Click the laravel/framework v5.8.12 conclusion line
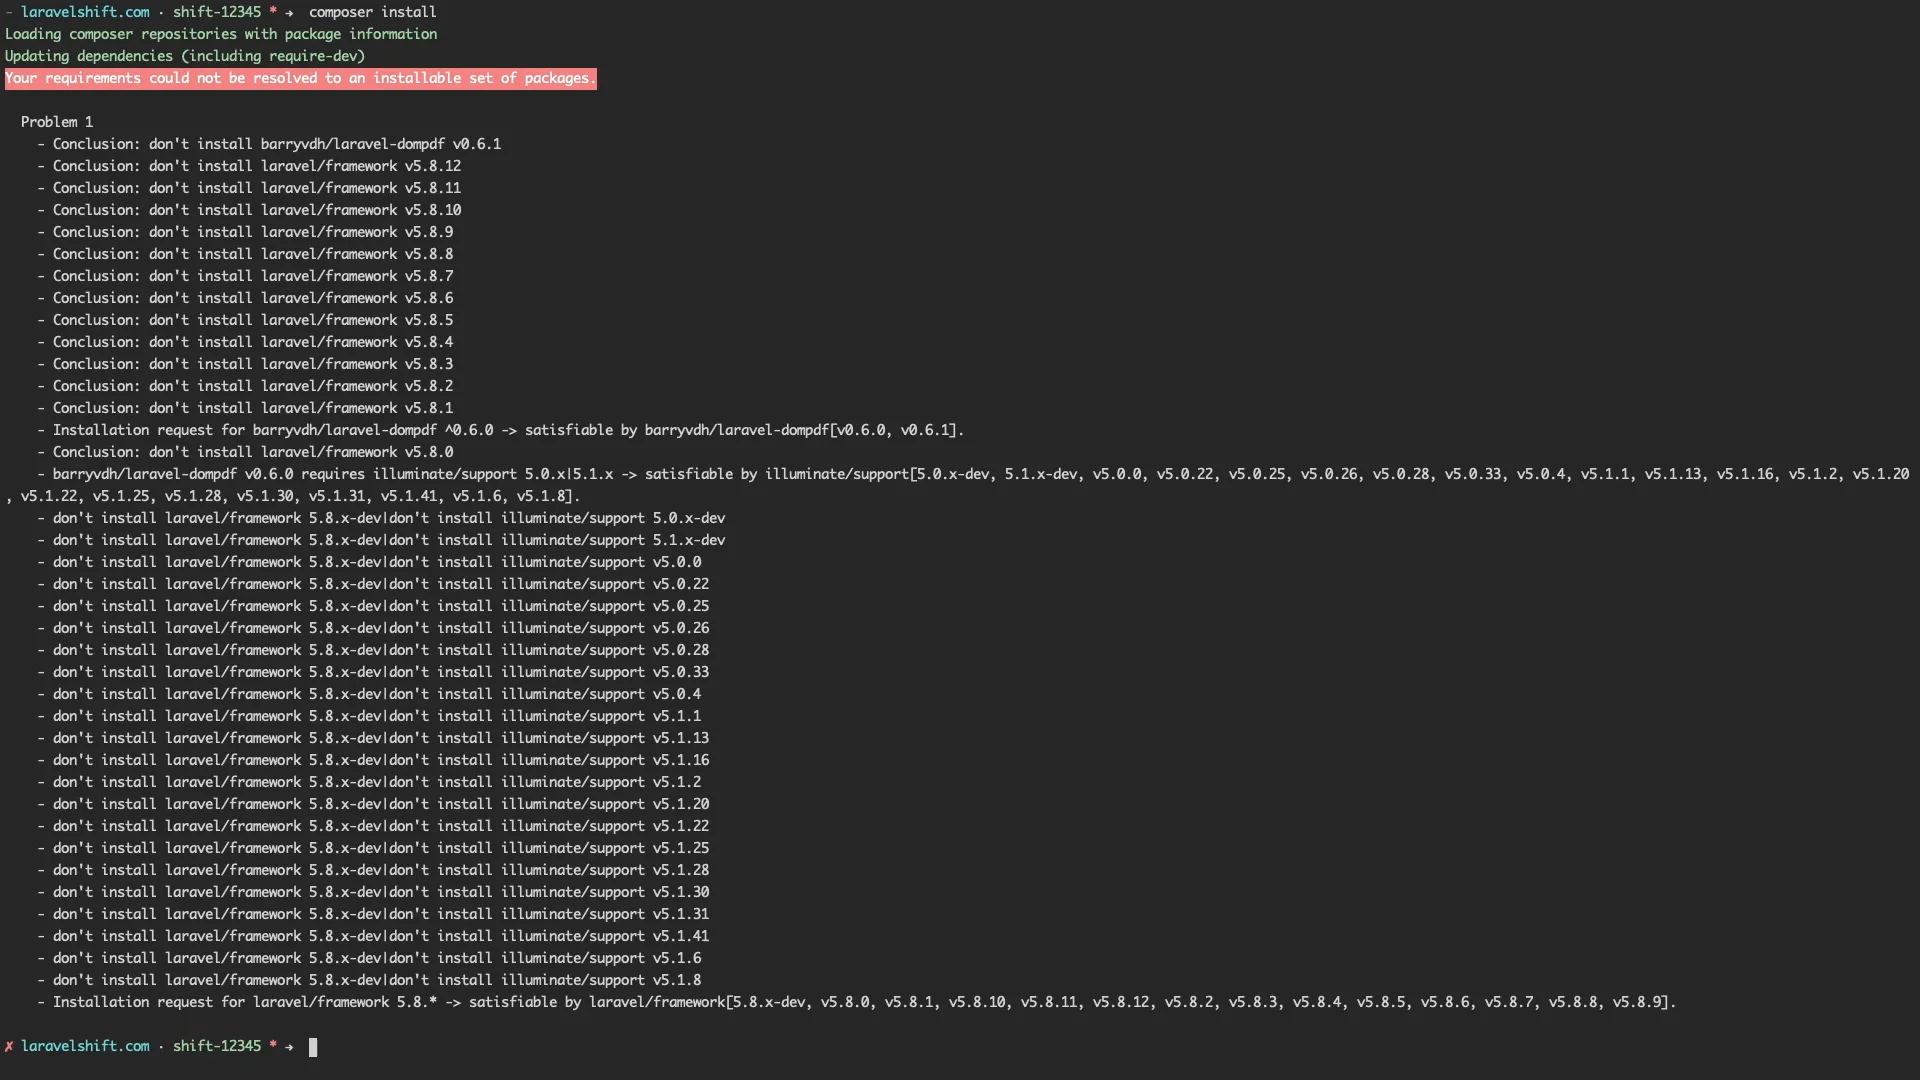The height and width of the screenshot is (1080, 1920). [257, 166]
